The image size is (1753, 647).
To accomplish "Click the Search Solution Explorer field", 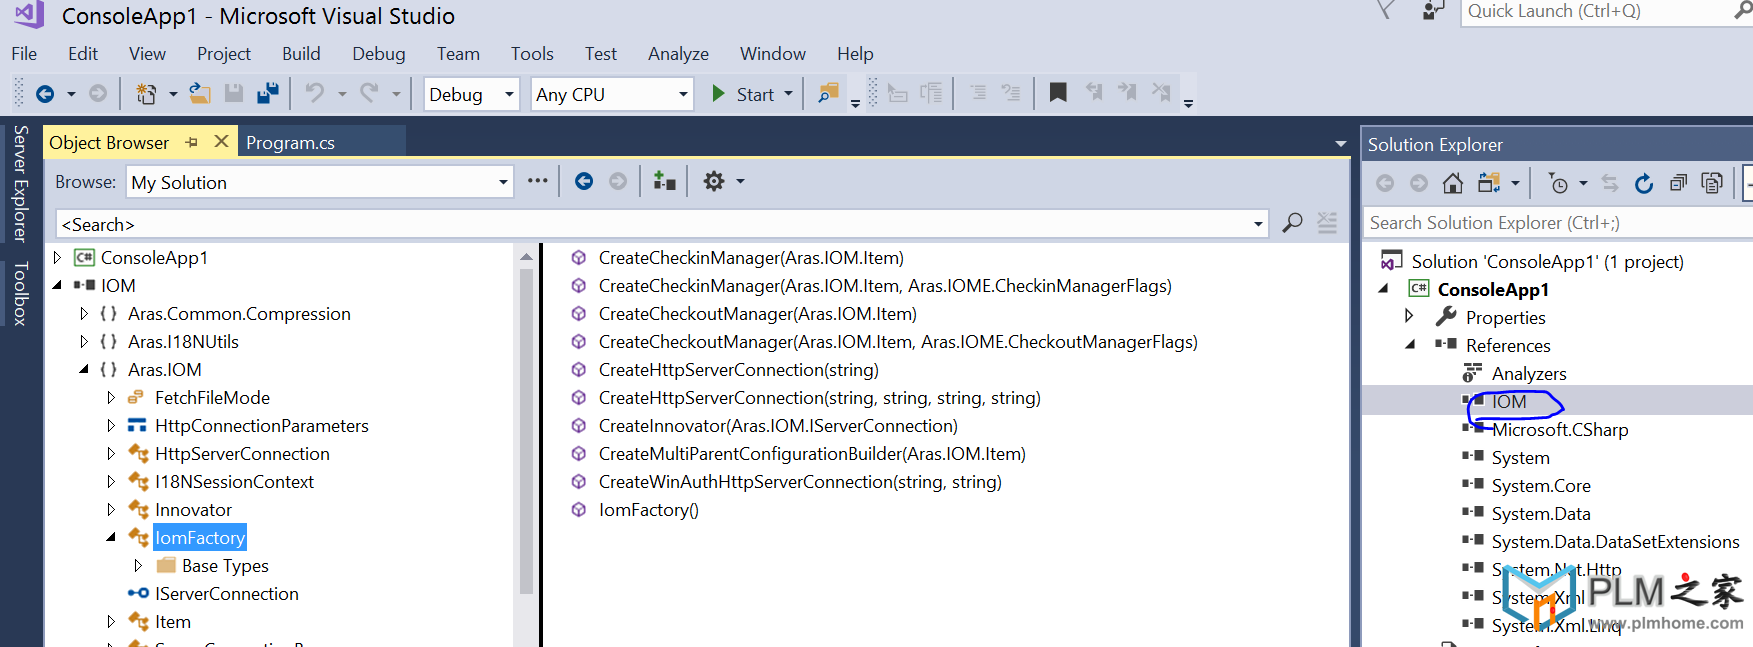I will (1558, 223).
